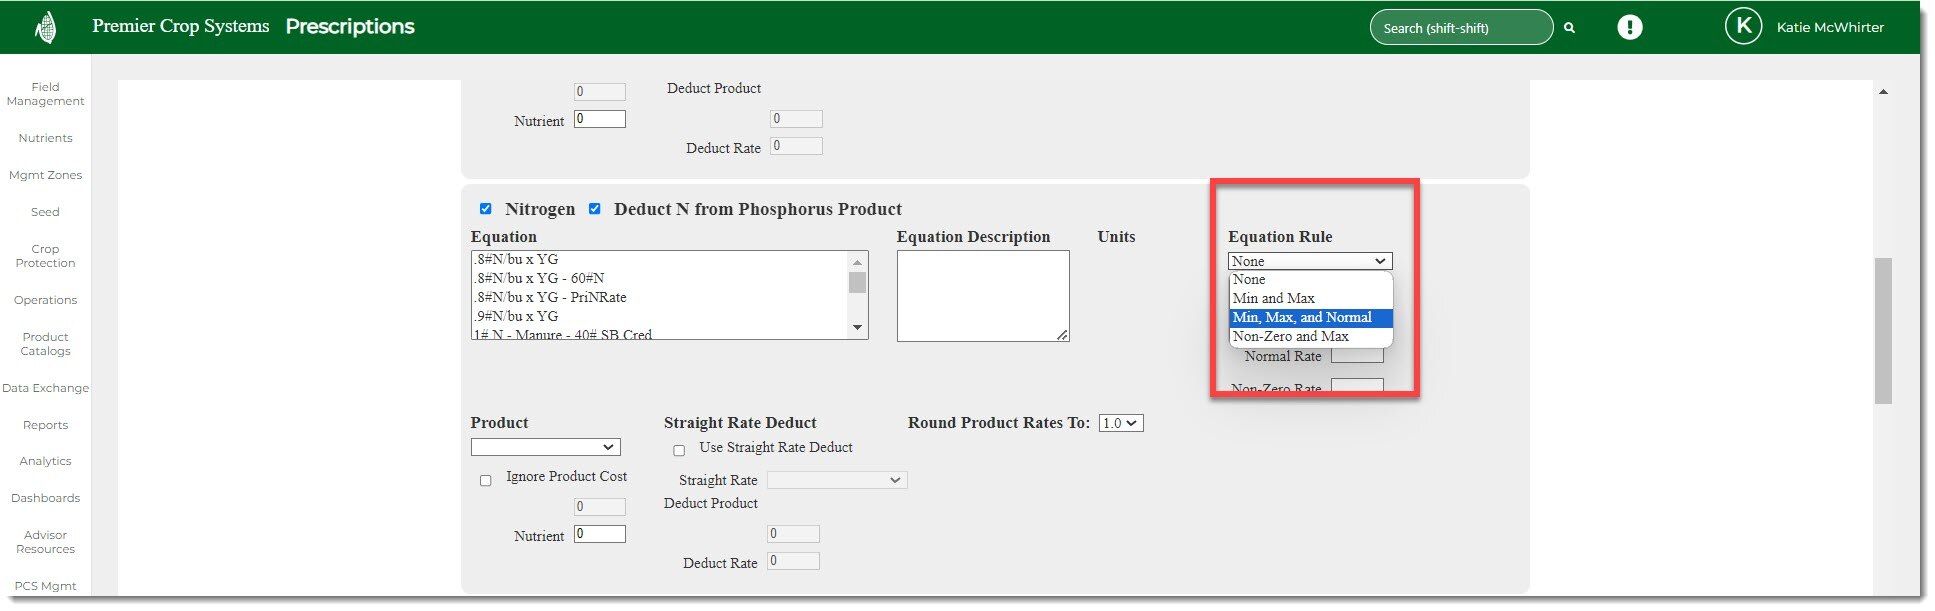Check the Ignore Product Cost box
1935x611 pixels.
[x=486, y=480]
